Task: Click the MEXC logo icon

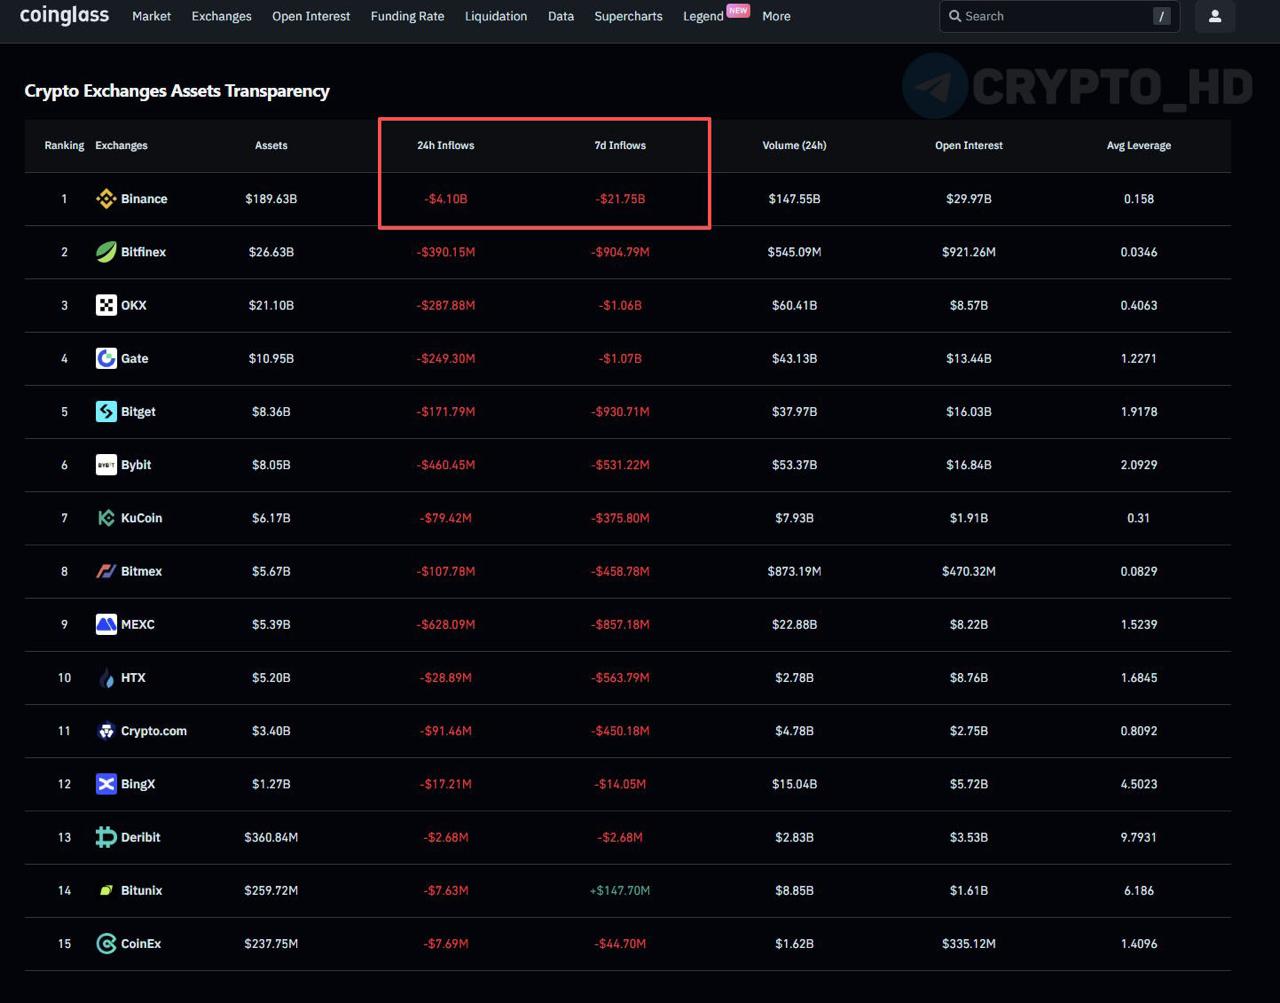Action: click(106, 624)
